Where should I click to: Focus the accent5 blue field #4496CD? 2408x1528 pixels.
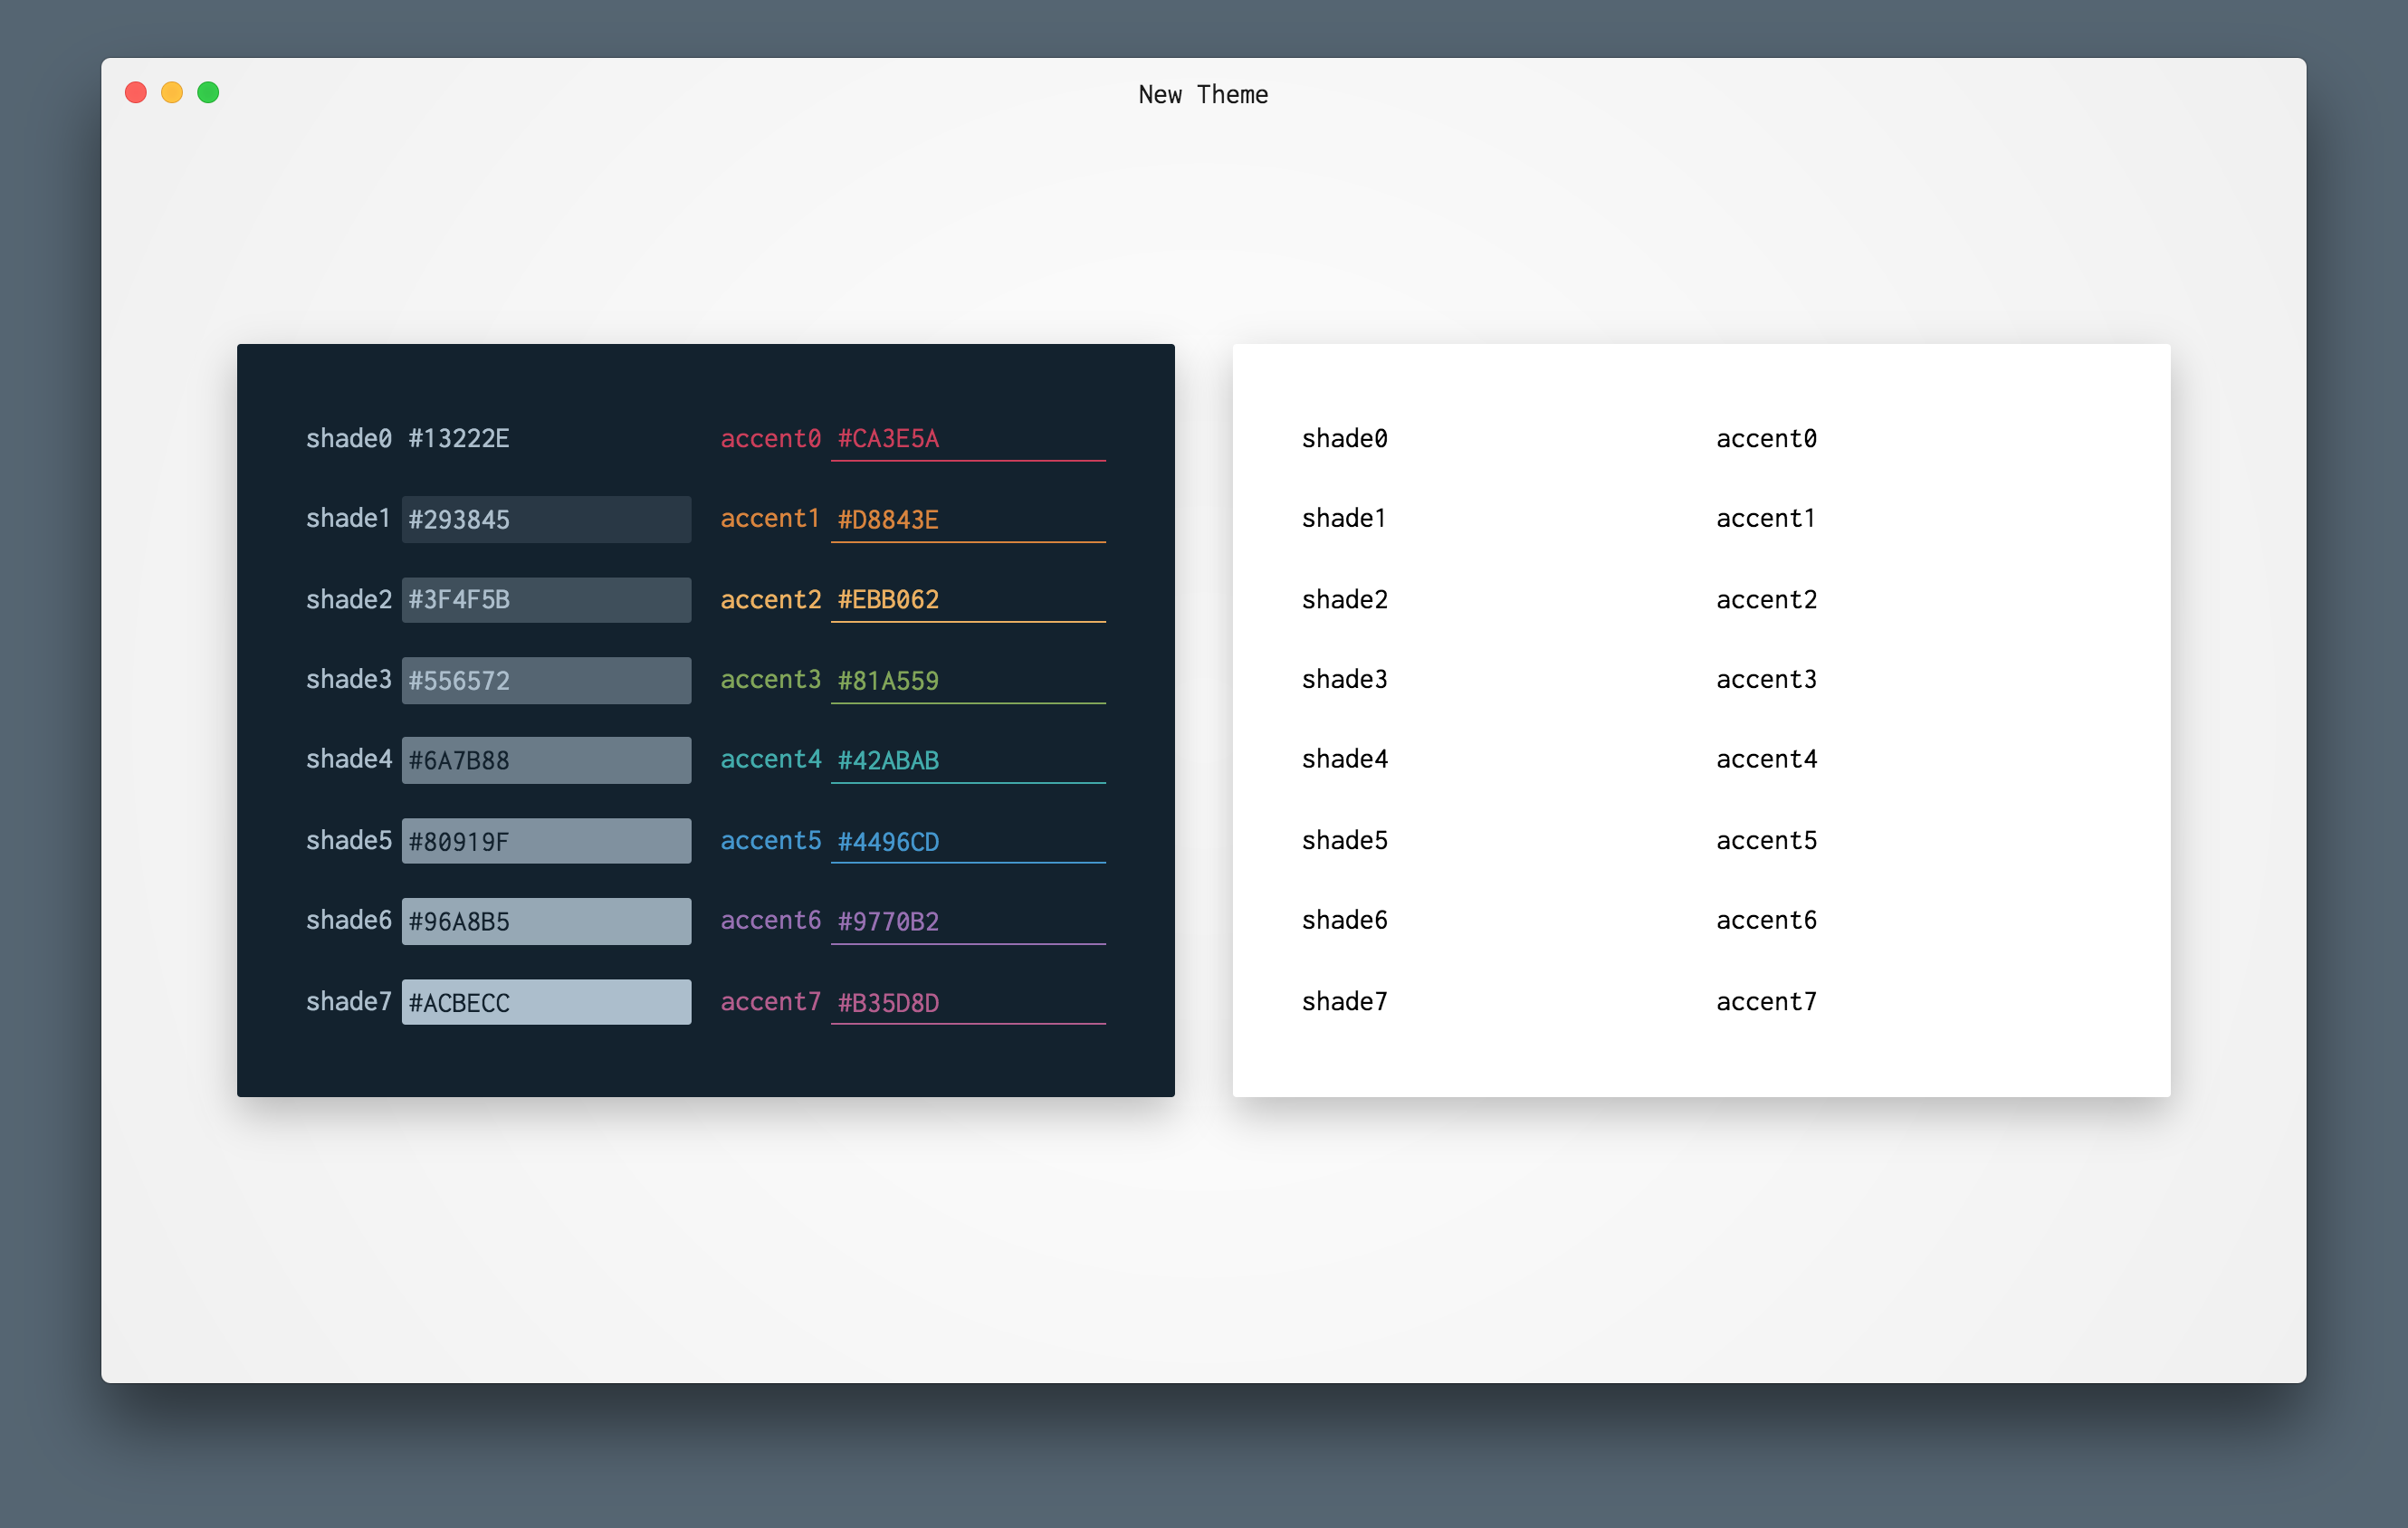[967, 841]
